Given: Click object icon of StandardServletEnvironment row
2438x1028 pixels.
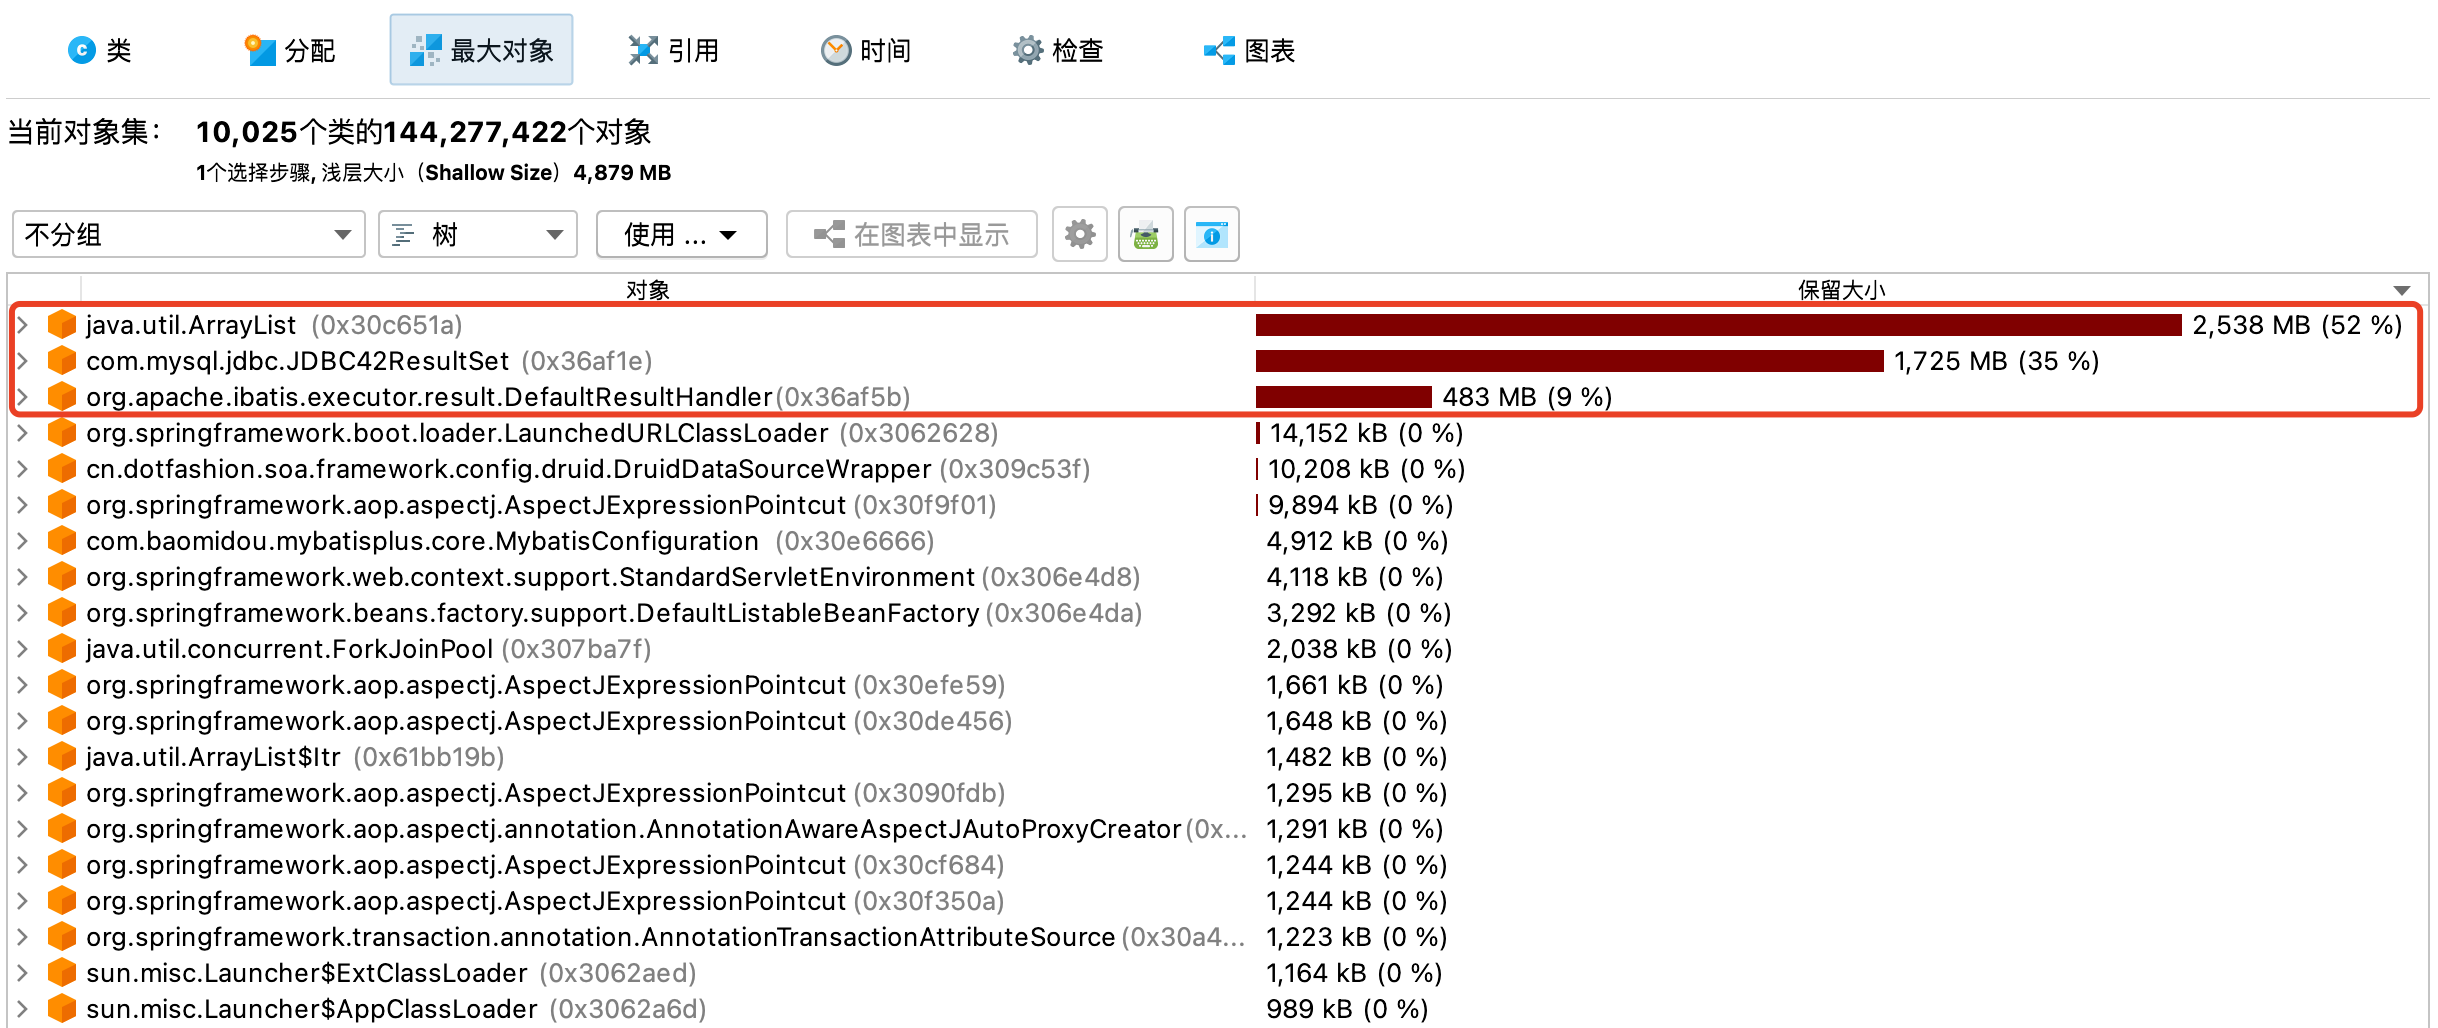Looking at the screenshot, I should [x=62, y=576].
